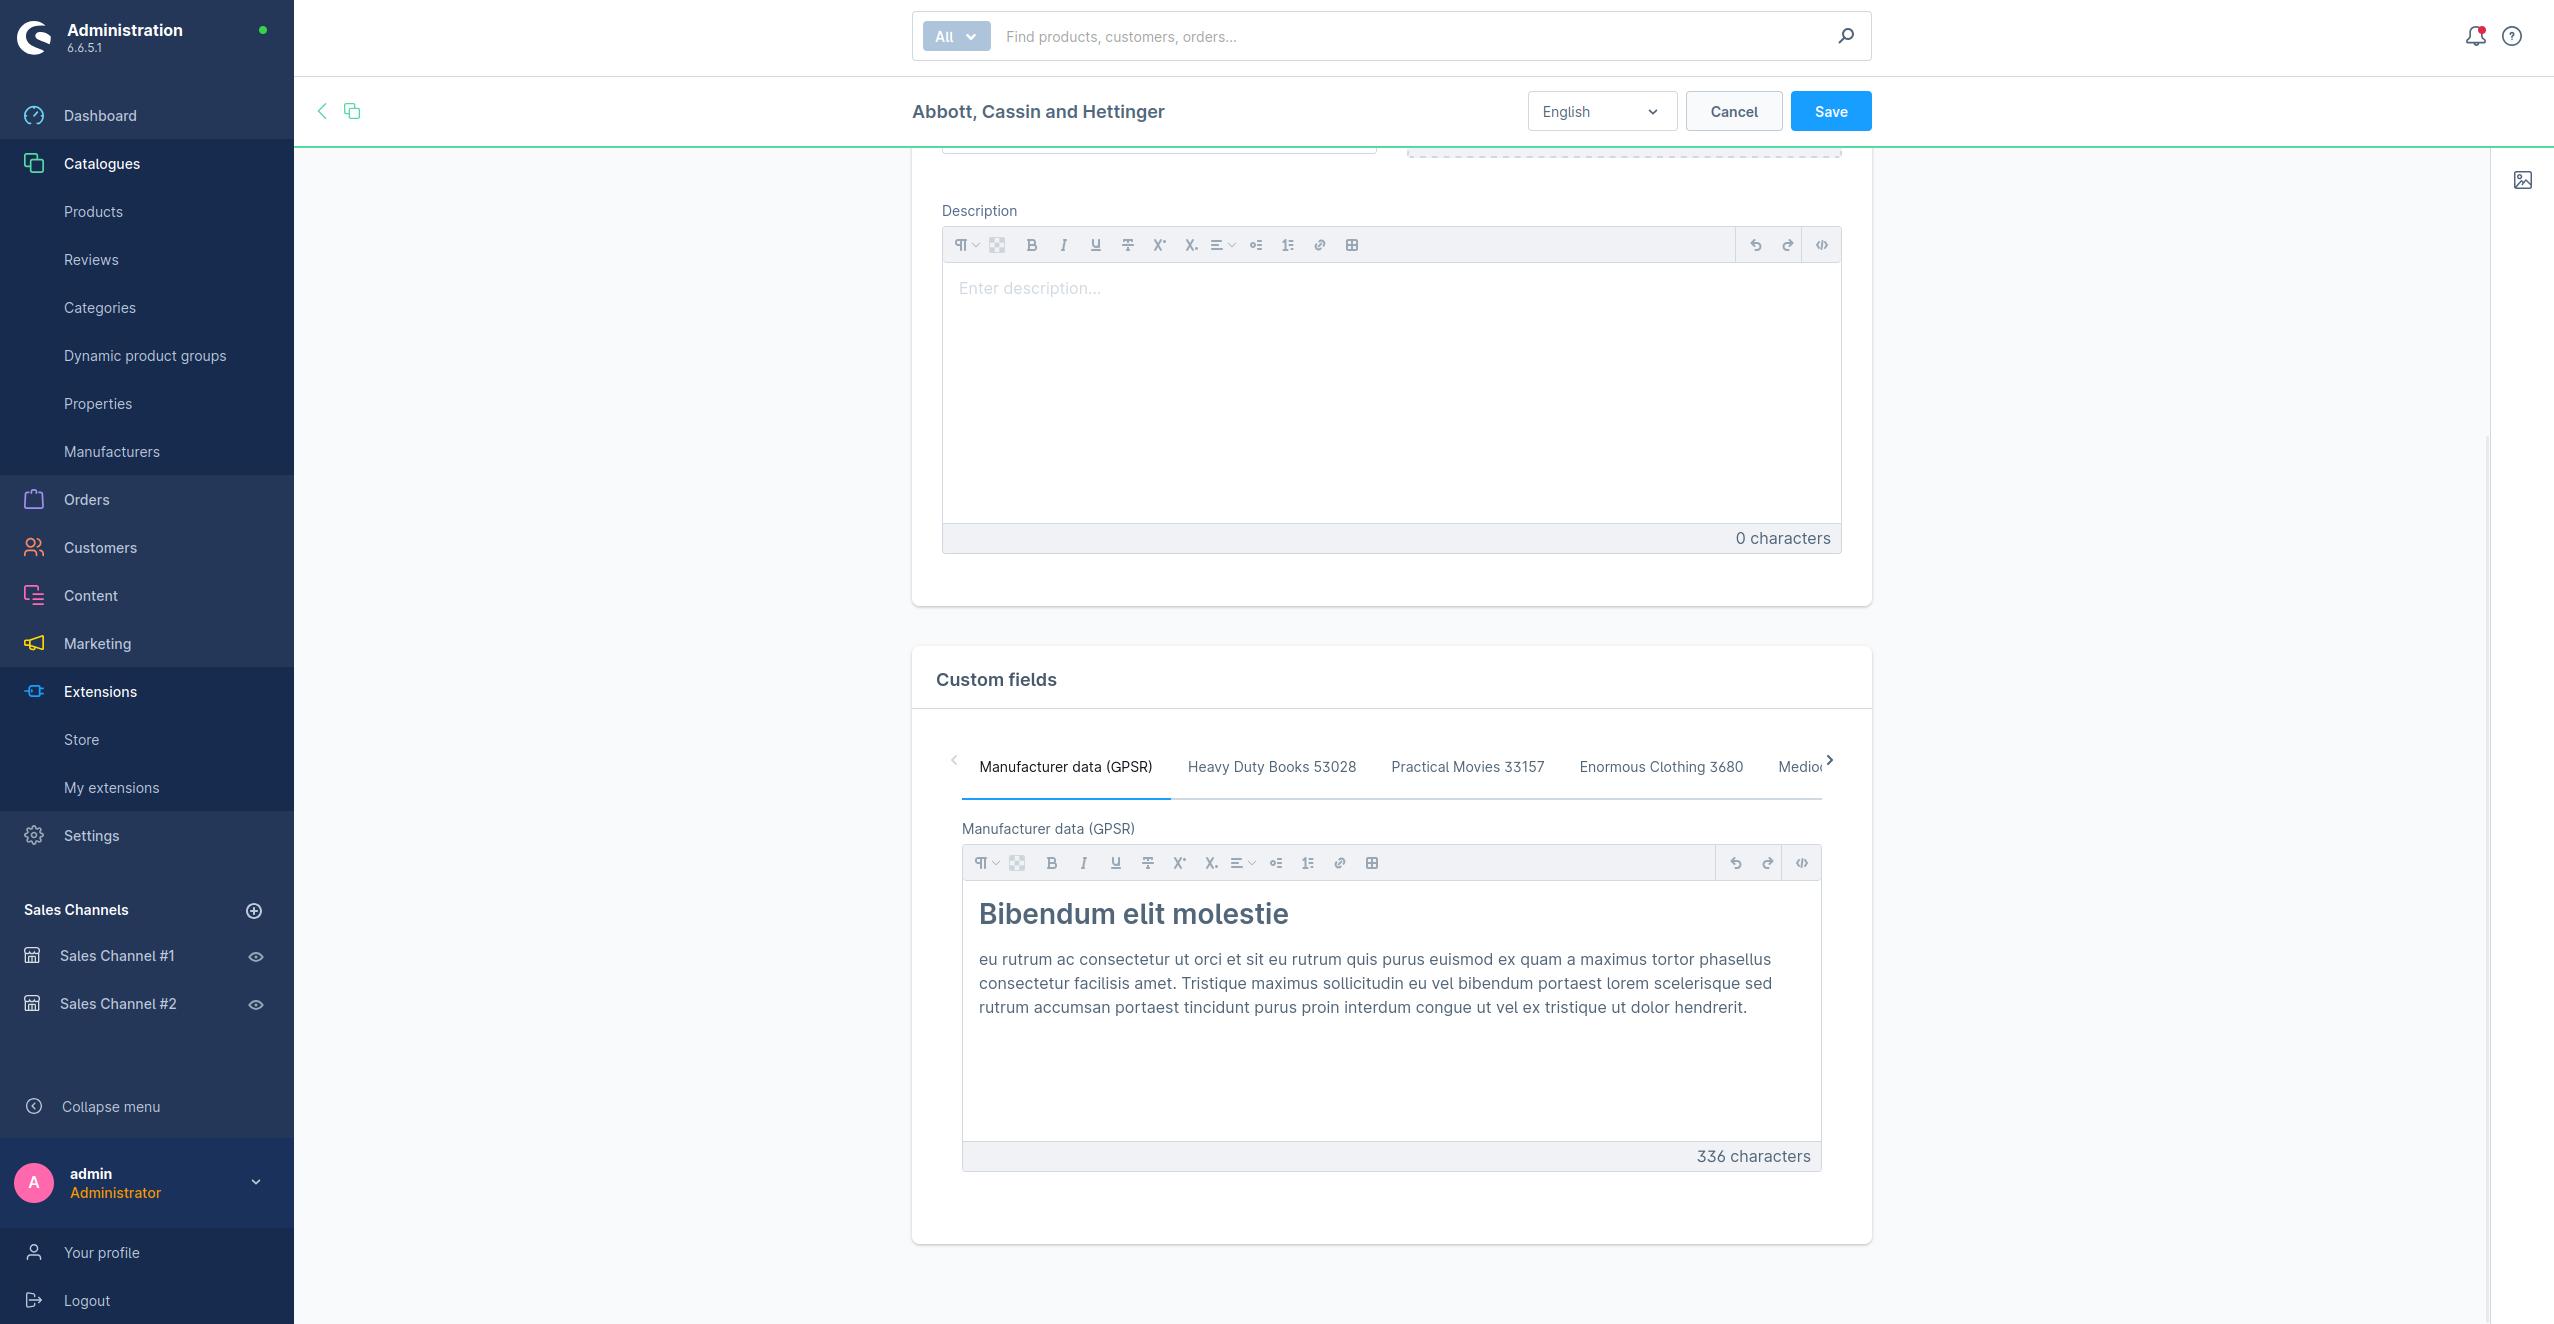Select the Manufacturer data GPSR tab
Image resolution: width=2554 pixels, height=1324 pixels.
point(1065,767)
